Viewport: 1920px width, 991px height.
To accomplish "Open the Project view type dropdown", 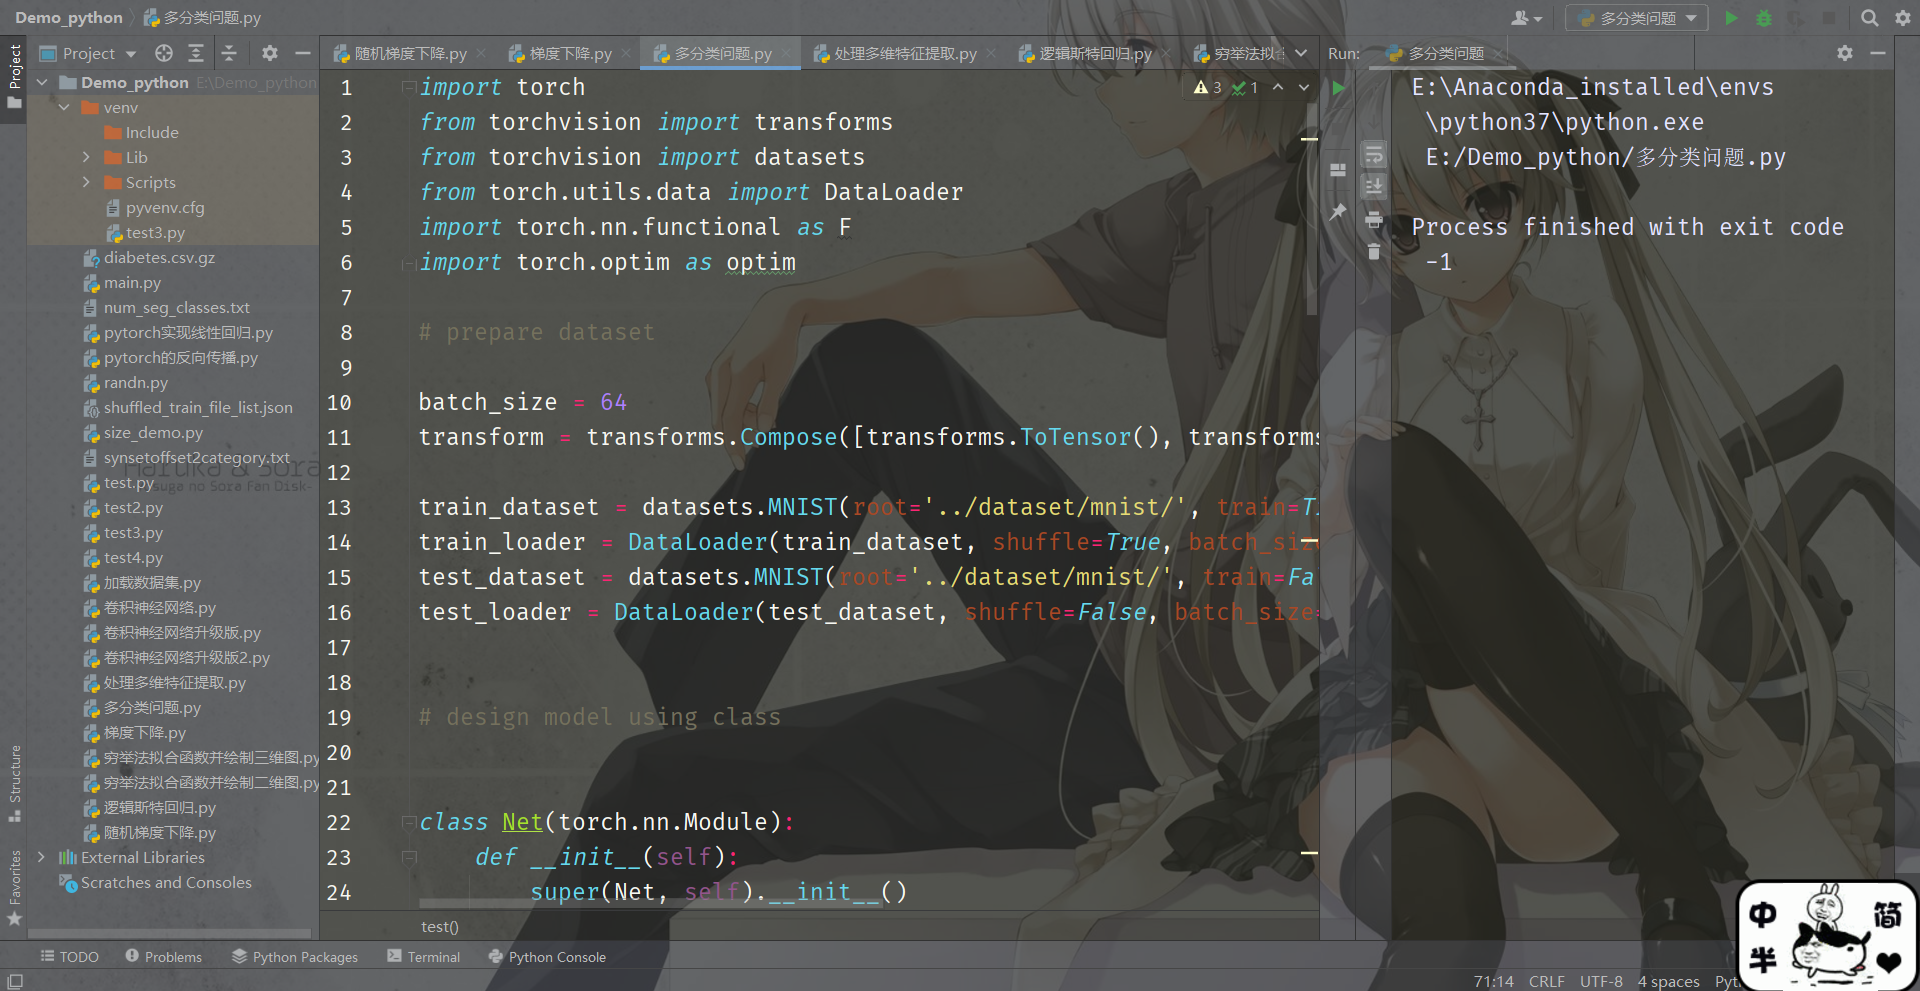I will coord(88,53).
